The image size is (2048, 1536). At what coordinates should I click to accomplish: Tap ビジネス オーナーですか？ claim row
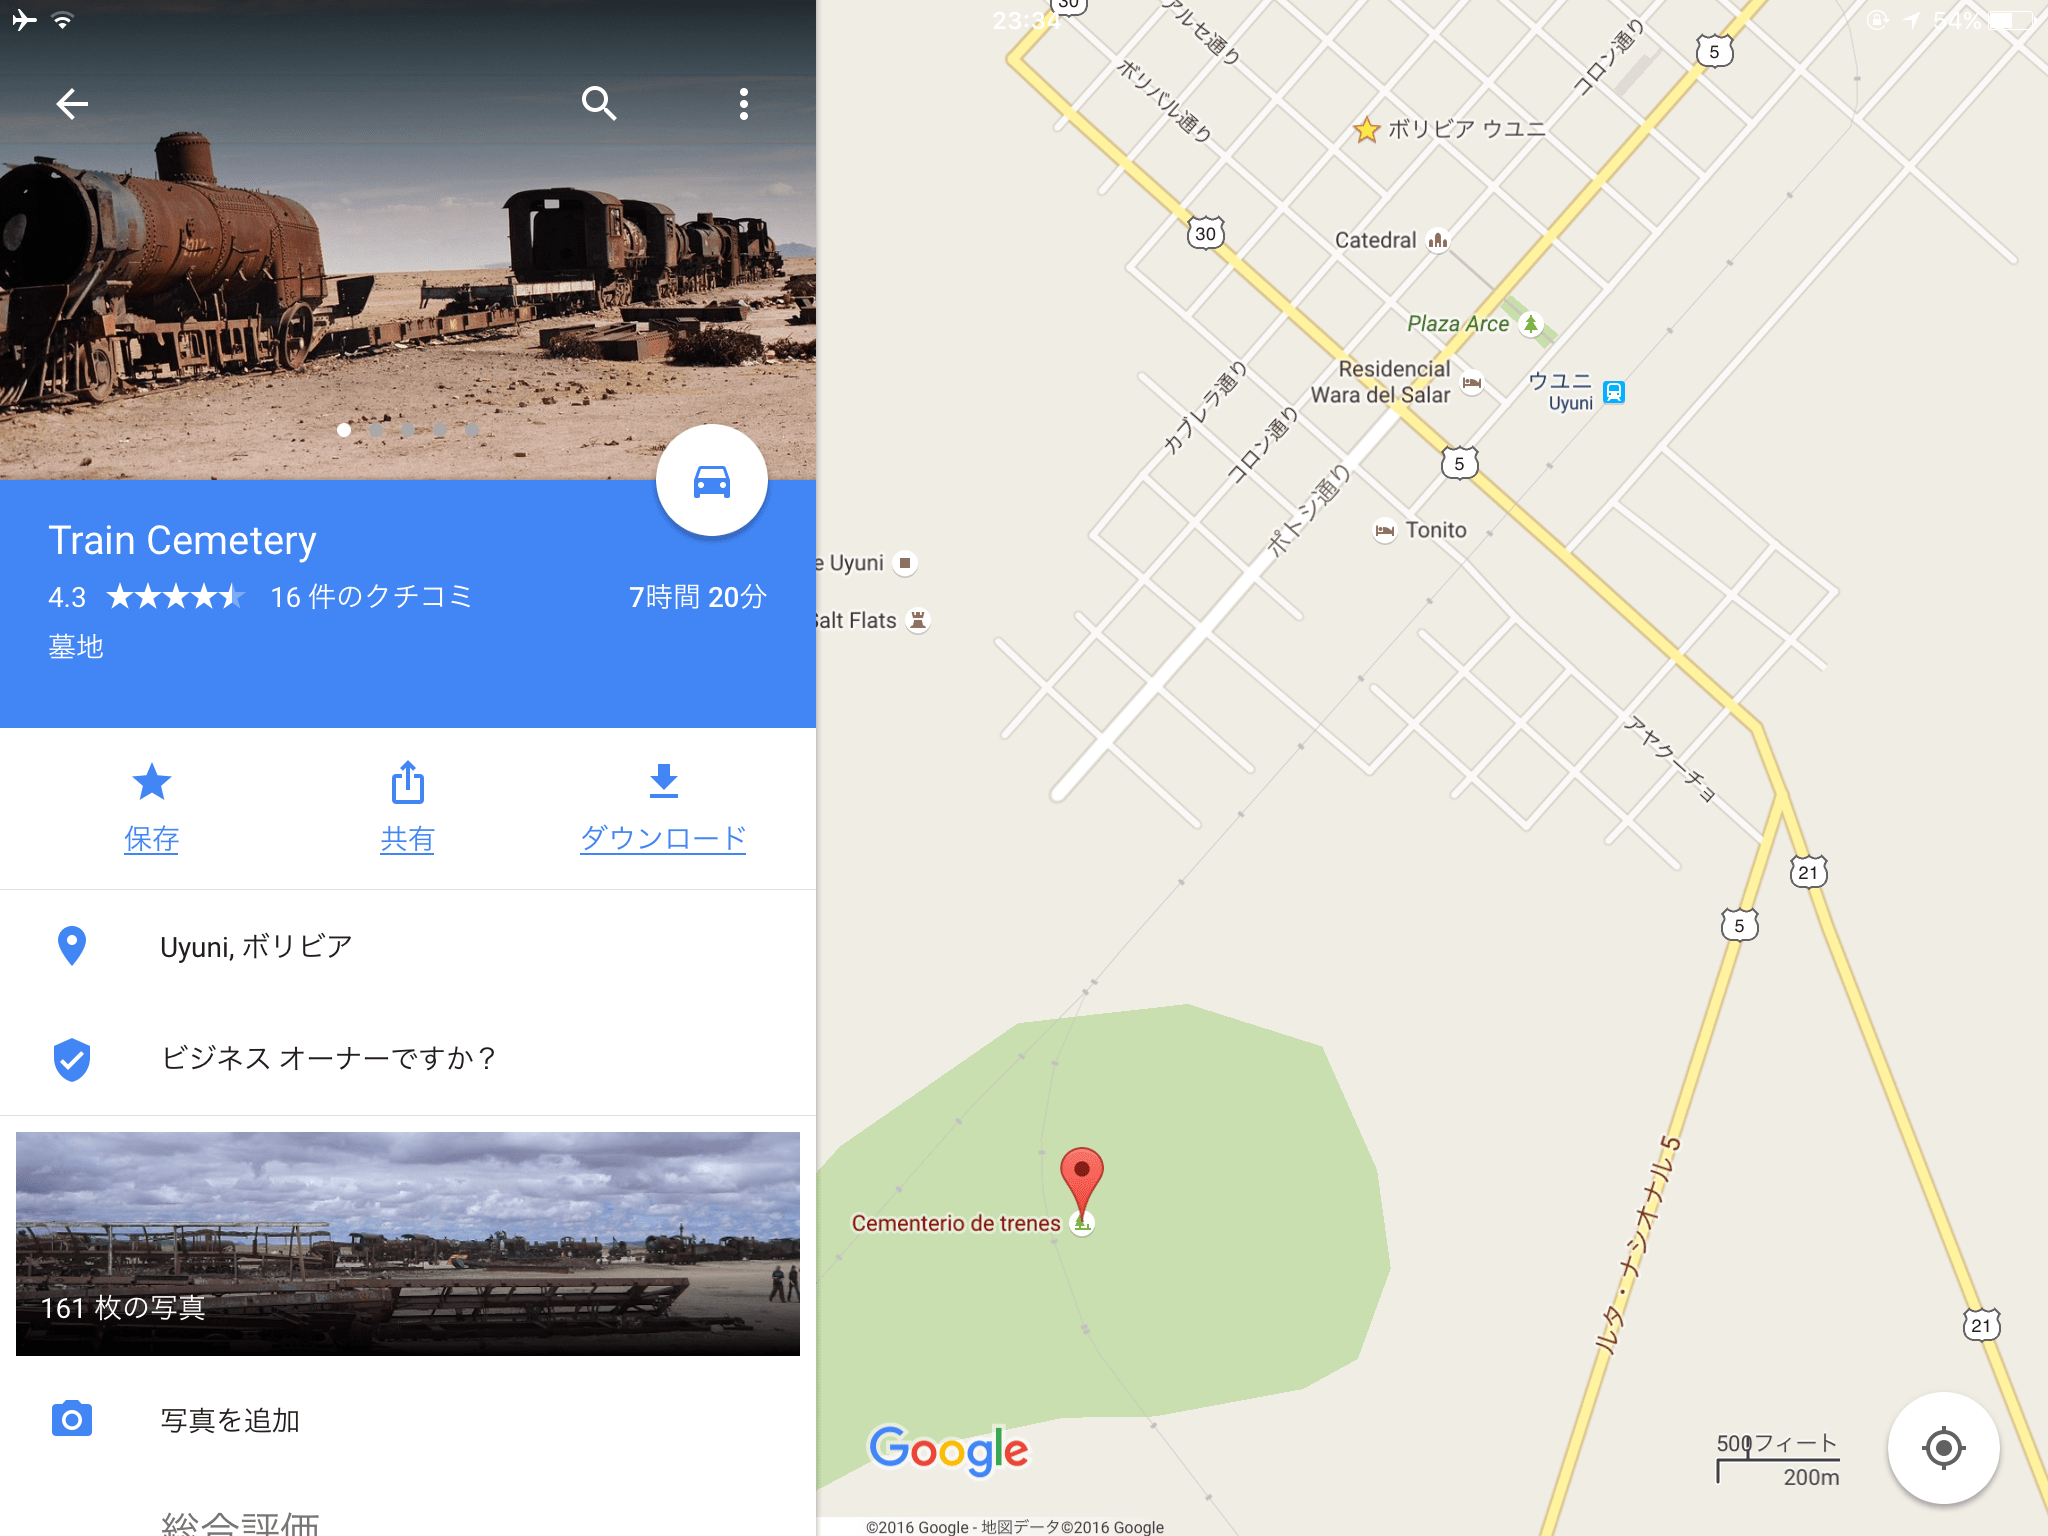[408, 1058]
